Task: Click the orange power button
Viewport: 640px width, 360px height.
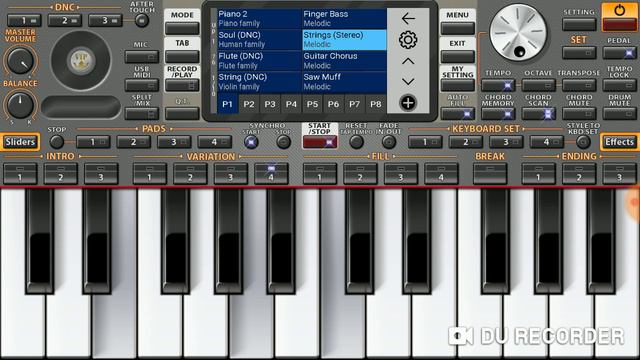Action: [x=619, y=17]
